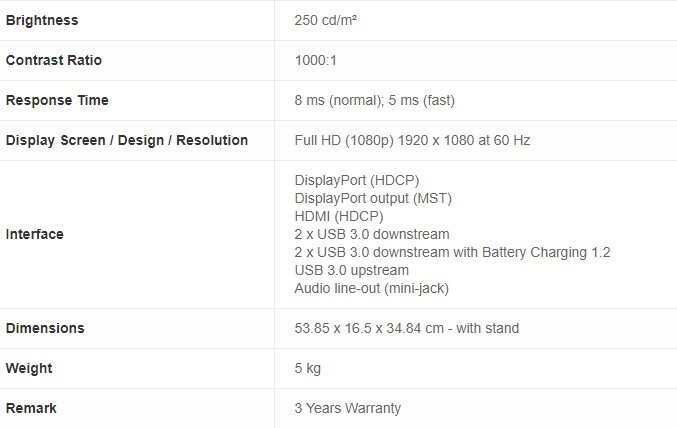Viewport: 677px width, 428px height.
Task: Click the Brightness row label
Action: 42,20
